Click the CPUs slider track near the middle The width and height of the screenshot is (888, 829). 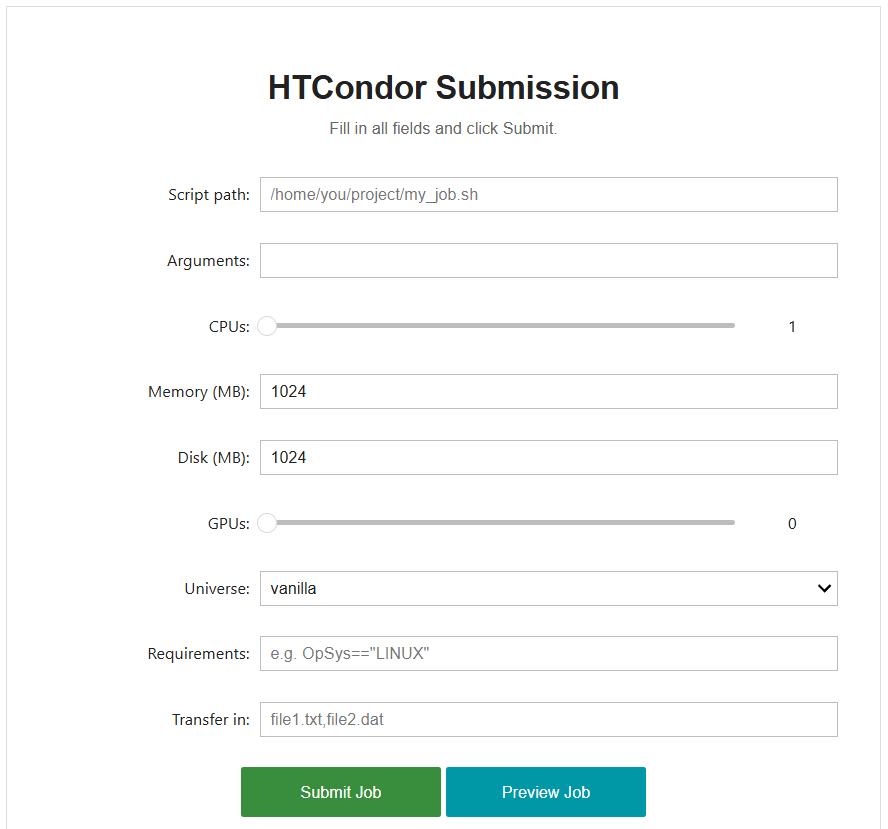point(500,325)
